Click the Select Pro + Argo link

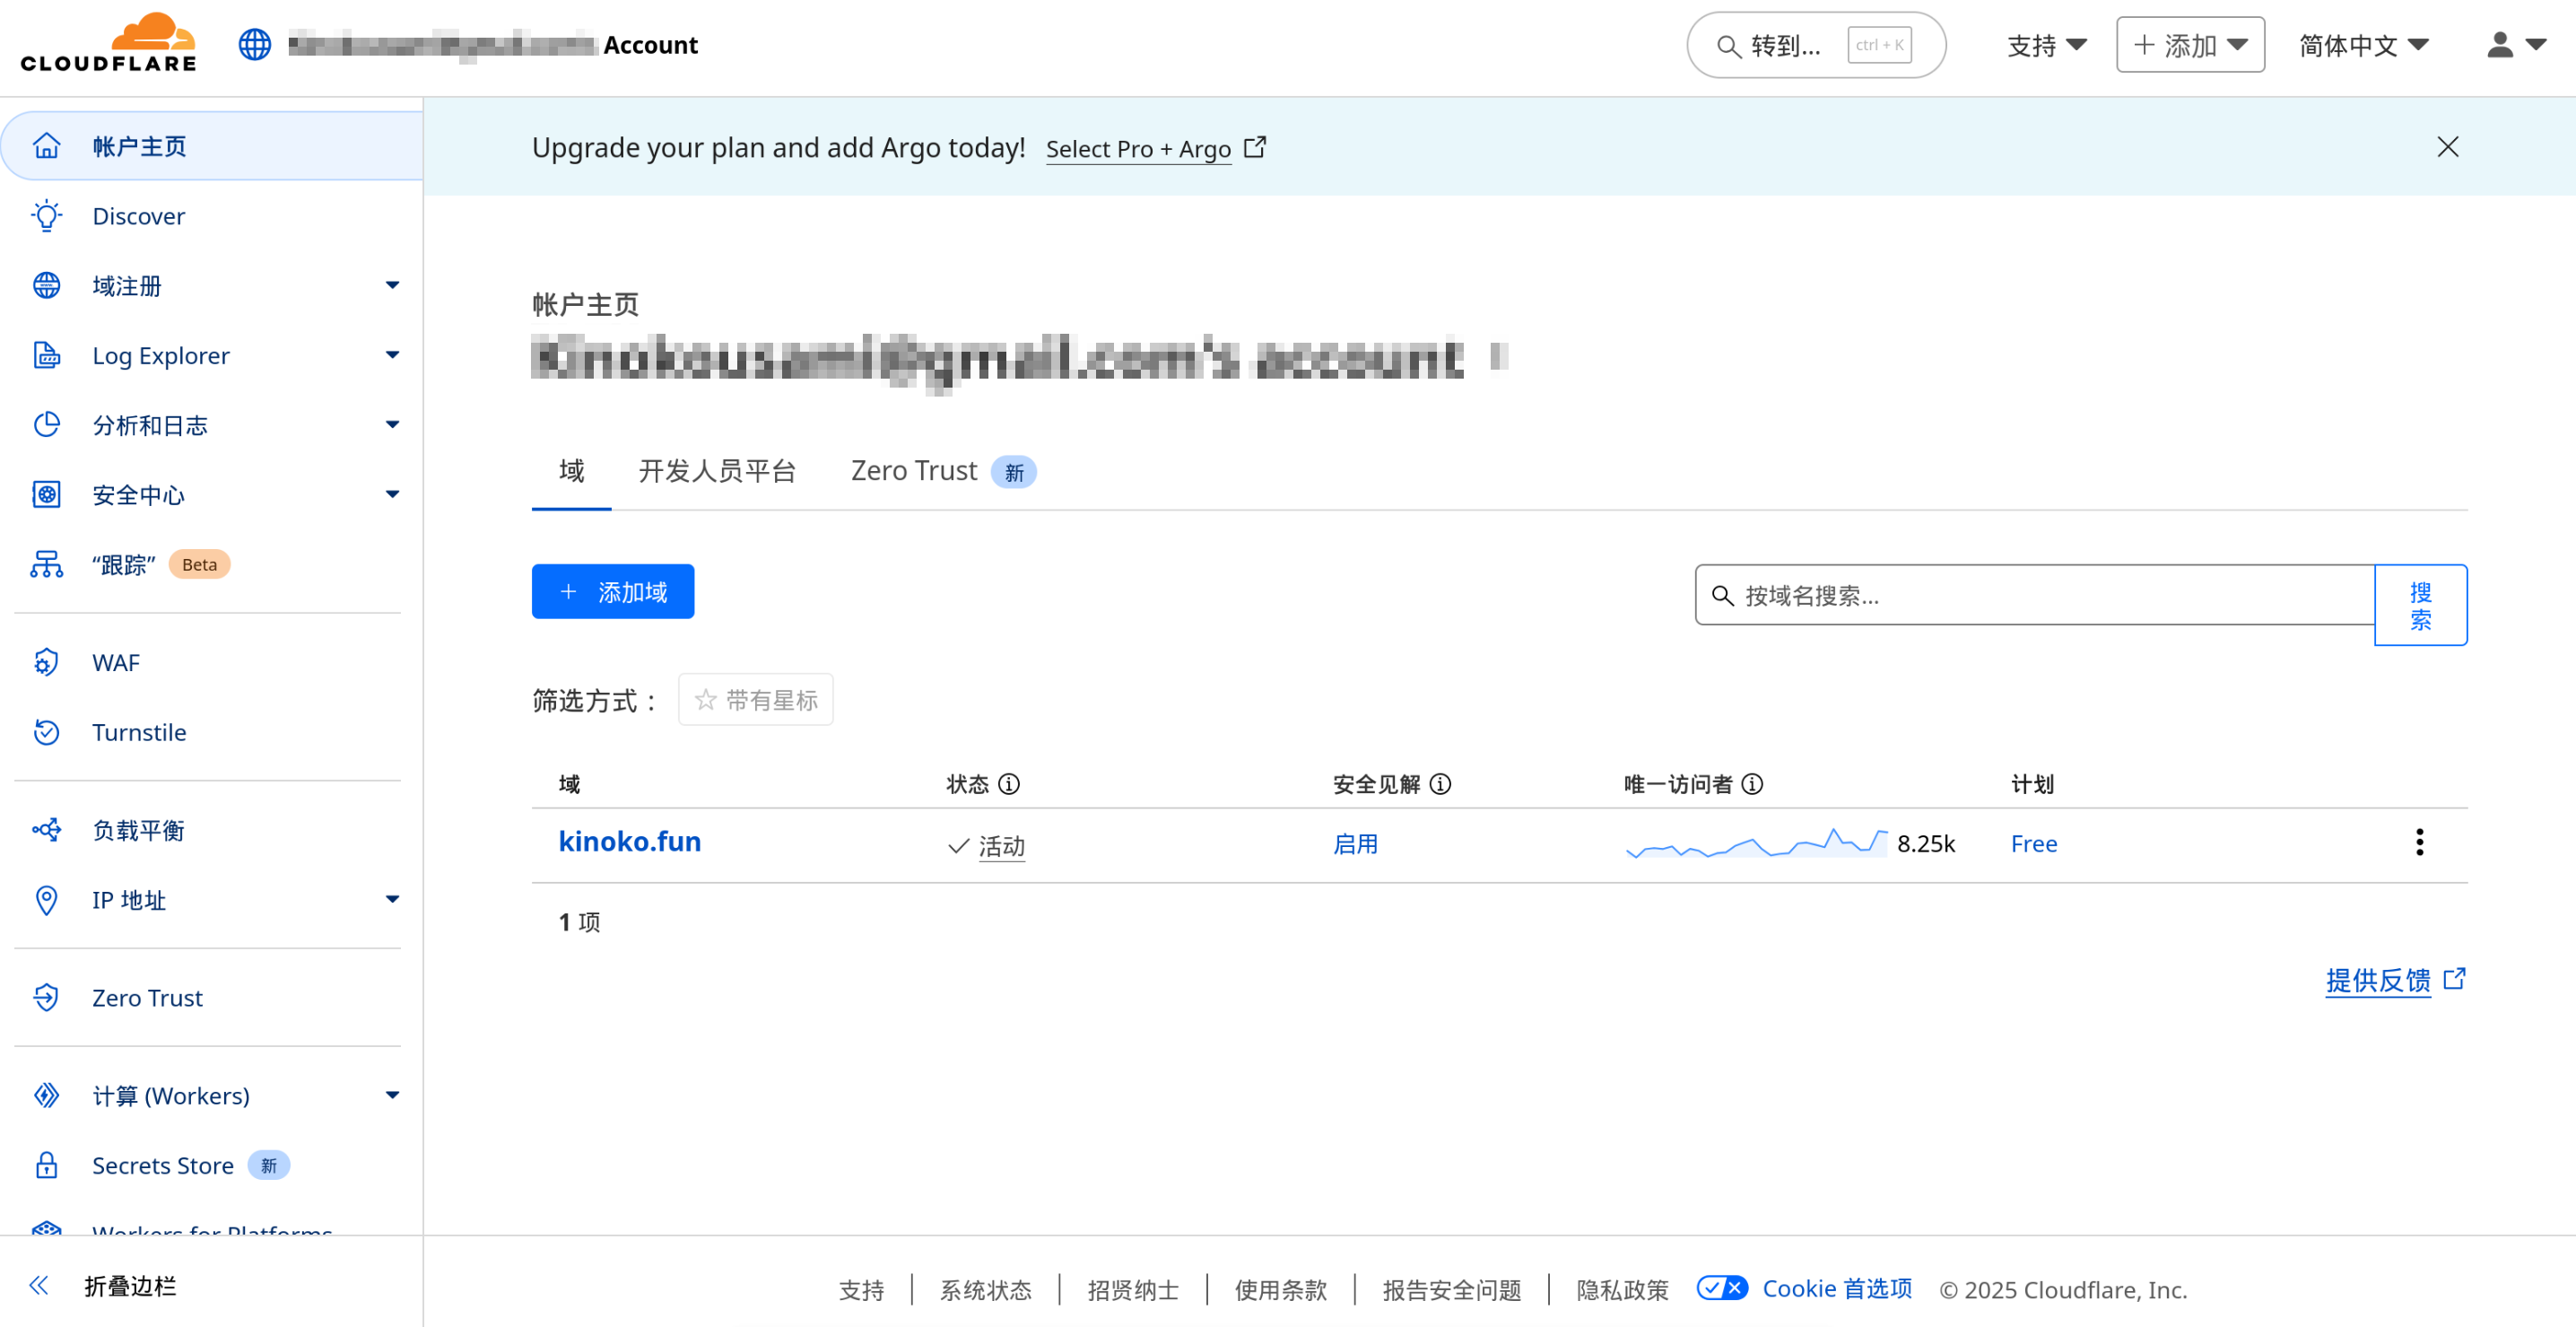click(1138, 149)
